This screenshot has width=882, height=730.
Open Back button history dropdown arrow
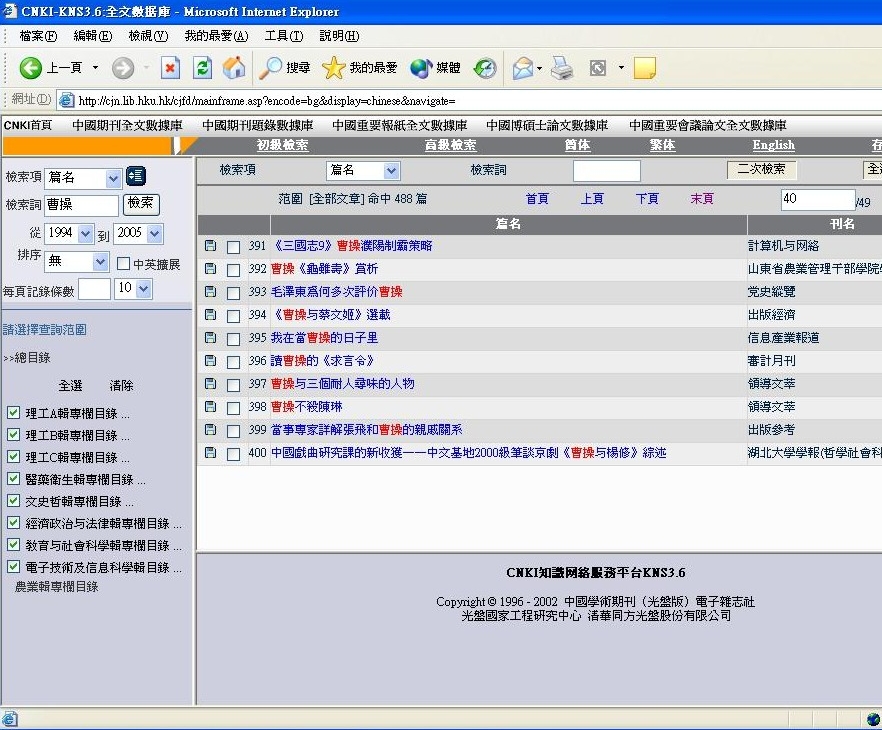coord(95,68)
